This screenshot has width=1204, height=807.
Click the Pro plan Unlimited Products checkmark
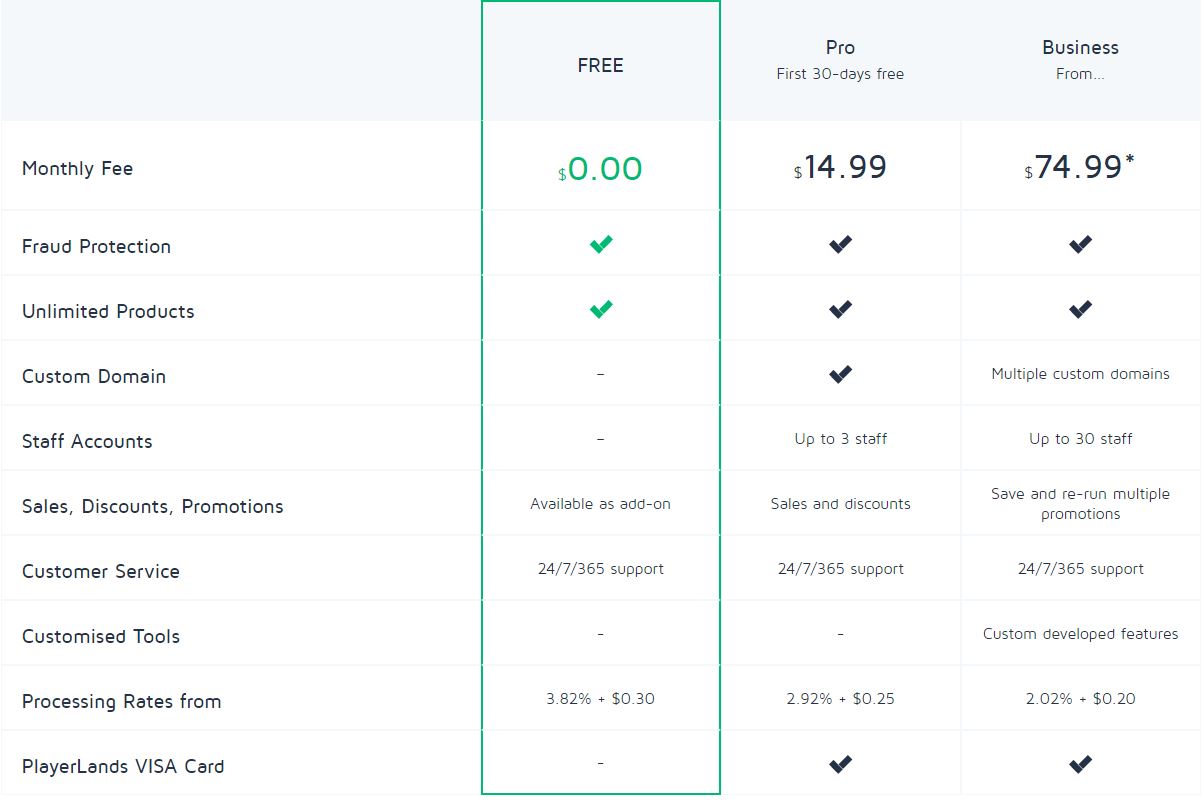pos(841,309)
